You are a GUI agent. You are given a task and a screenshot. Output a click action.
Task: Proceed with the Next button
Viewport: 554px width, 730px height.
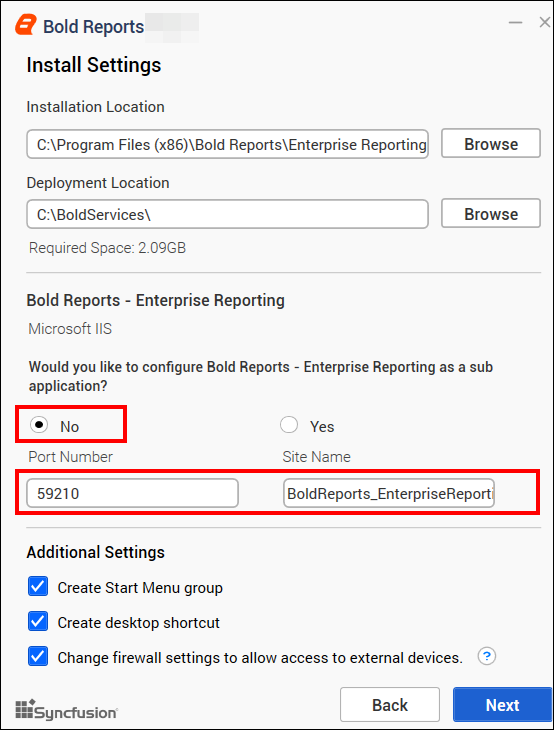pyautogui.click(x=502, y=704)
